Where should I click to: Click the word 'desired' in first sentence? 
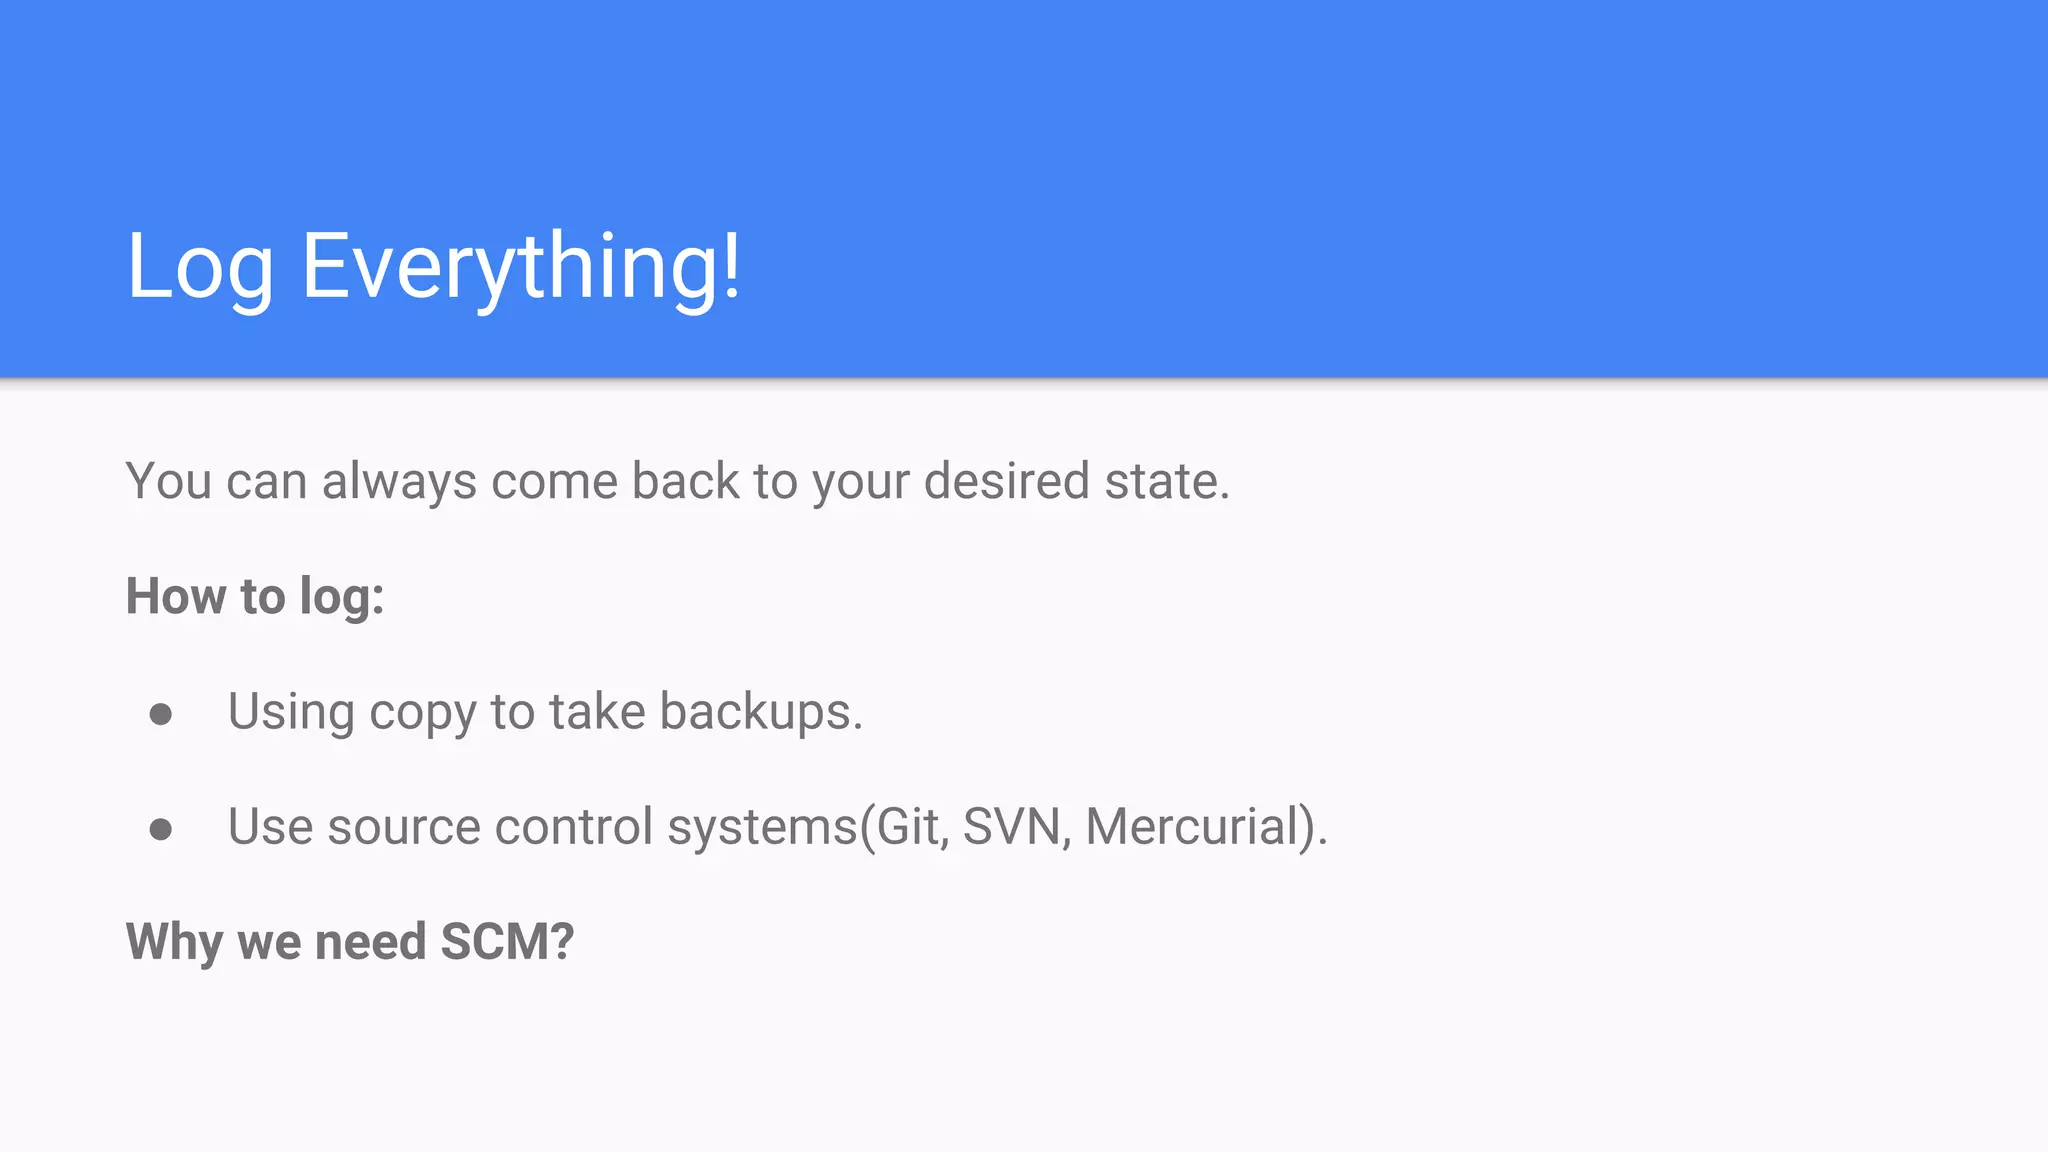pos(1006,481)
